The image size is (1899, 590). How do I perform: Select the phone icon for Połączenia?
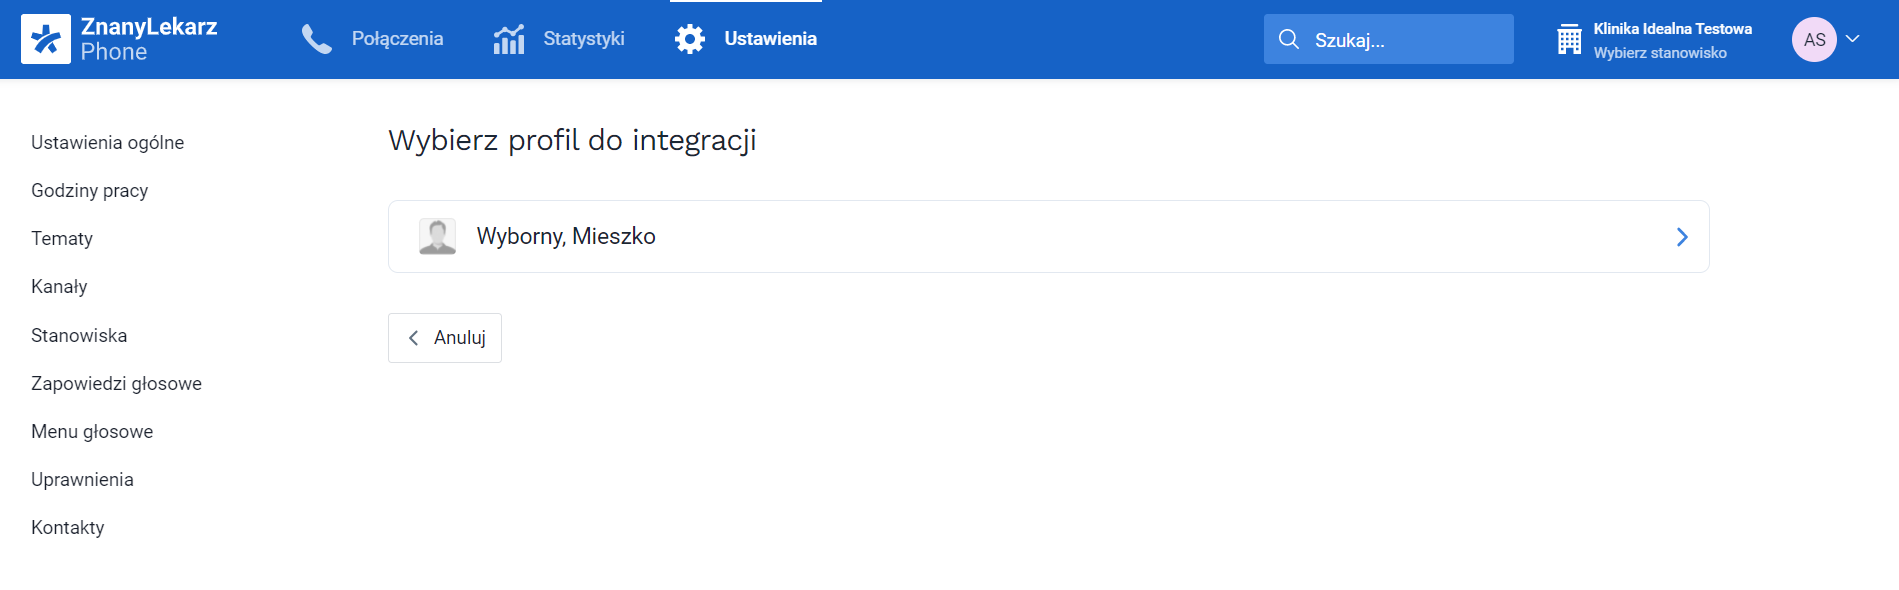316,38
